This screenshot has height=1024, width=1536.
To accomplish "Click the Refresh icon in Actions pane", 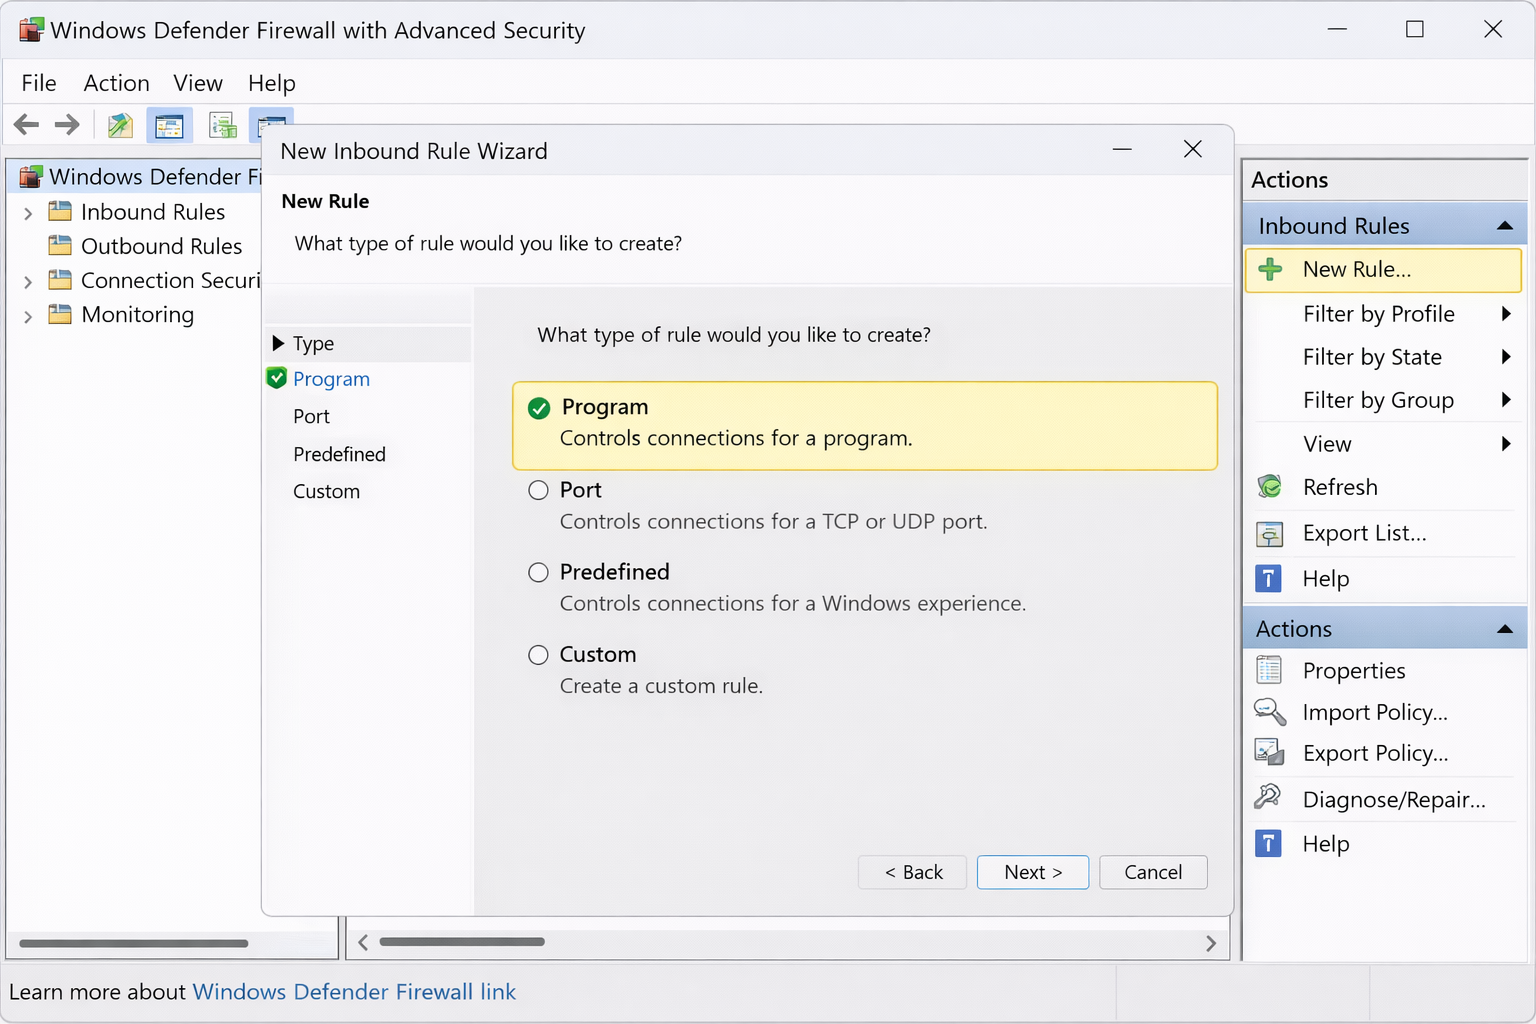I will tap(1270, 487).
